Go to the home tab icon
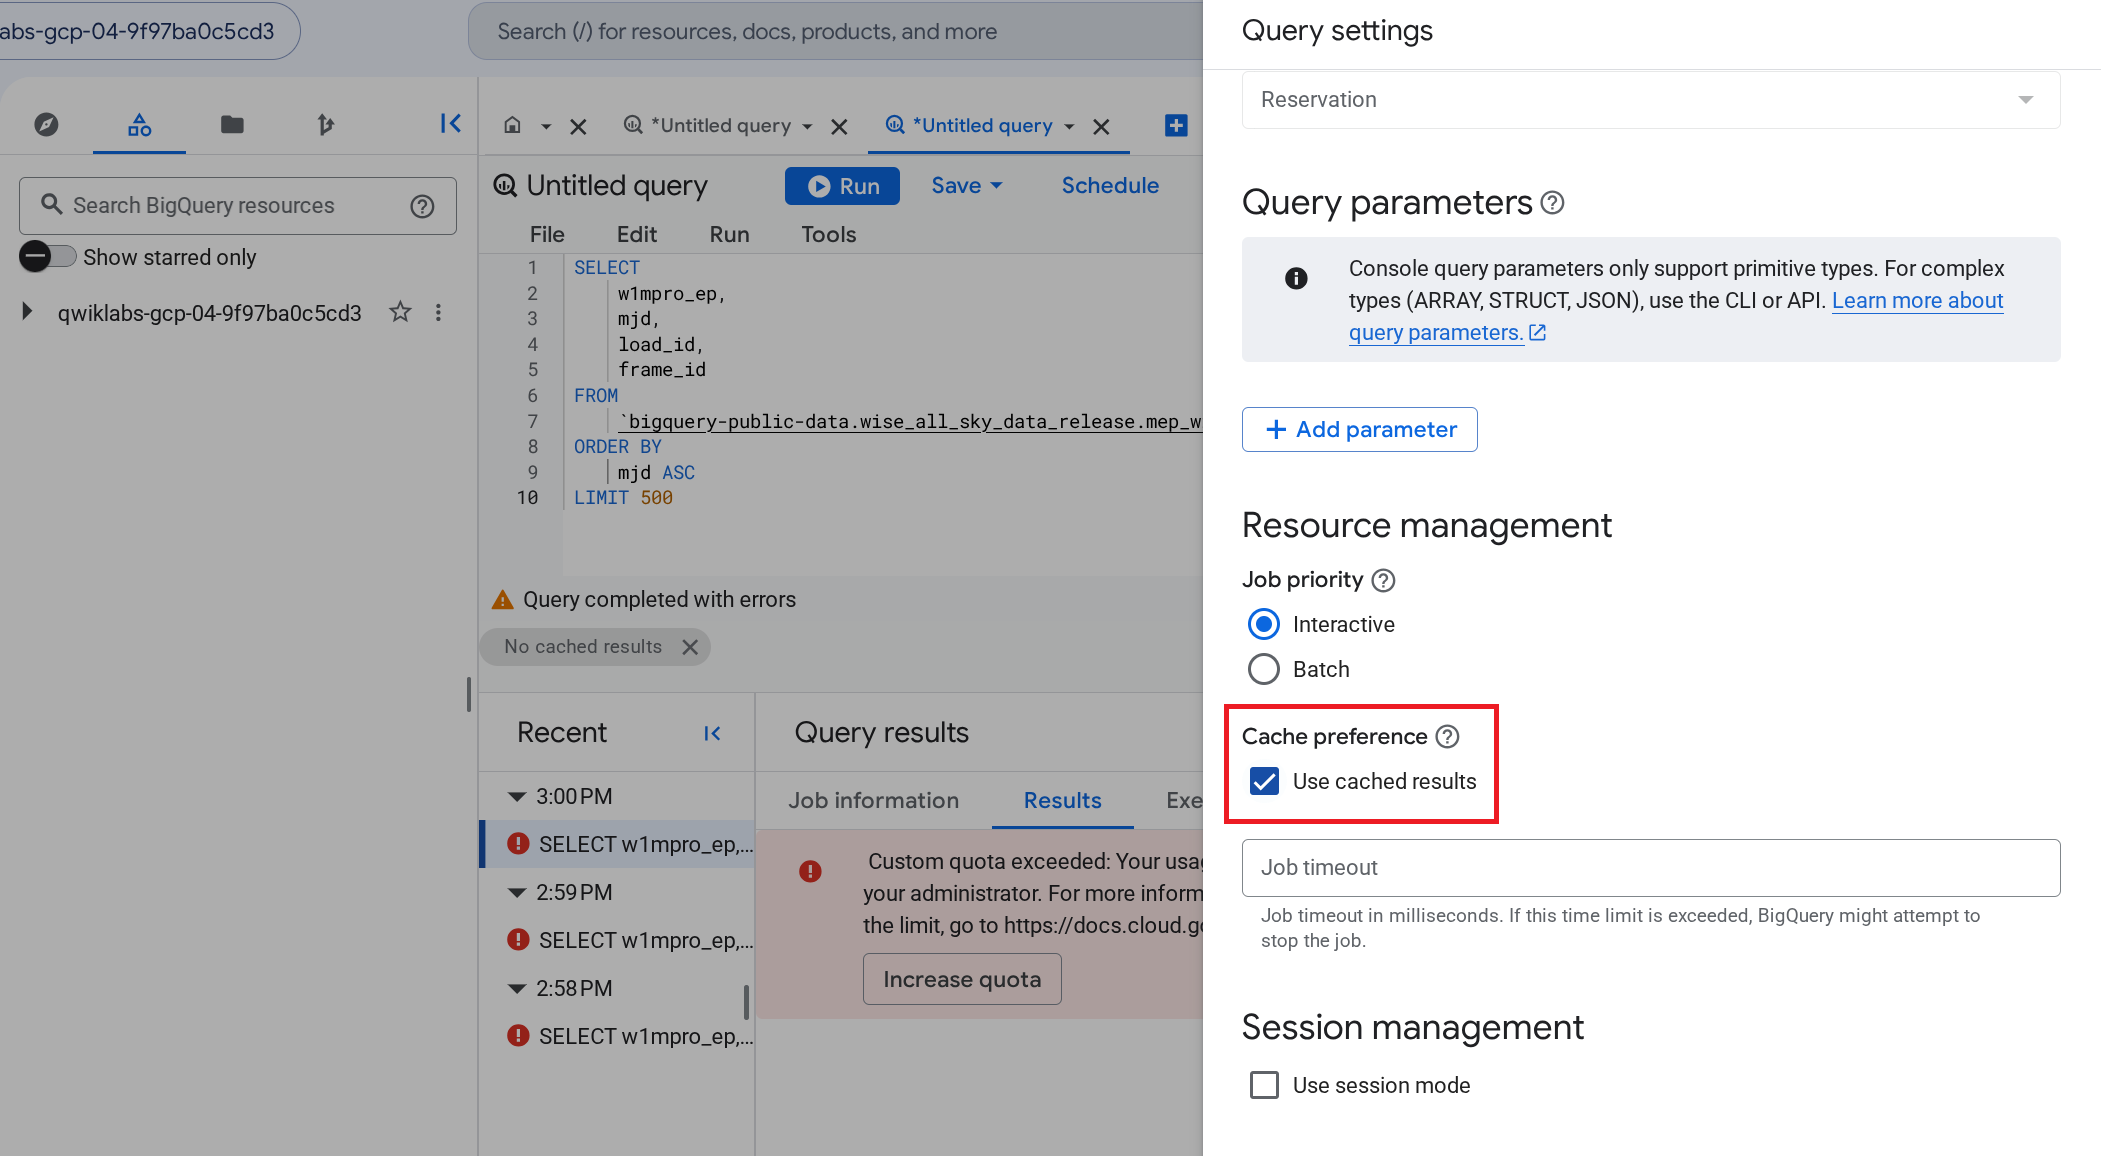 [x=512, y=126]
